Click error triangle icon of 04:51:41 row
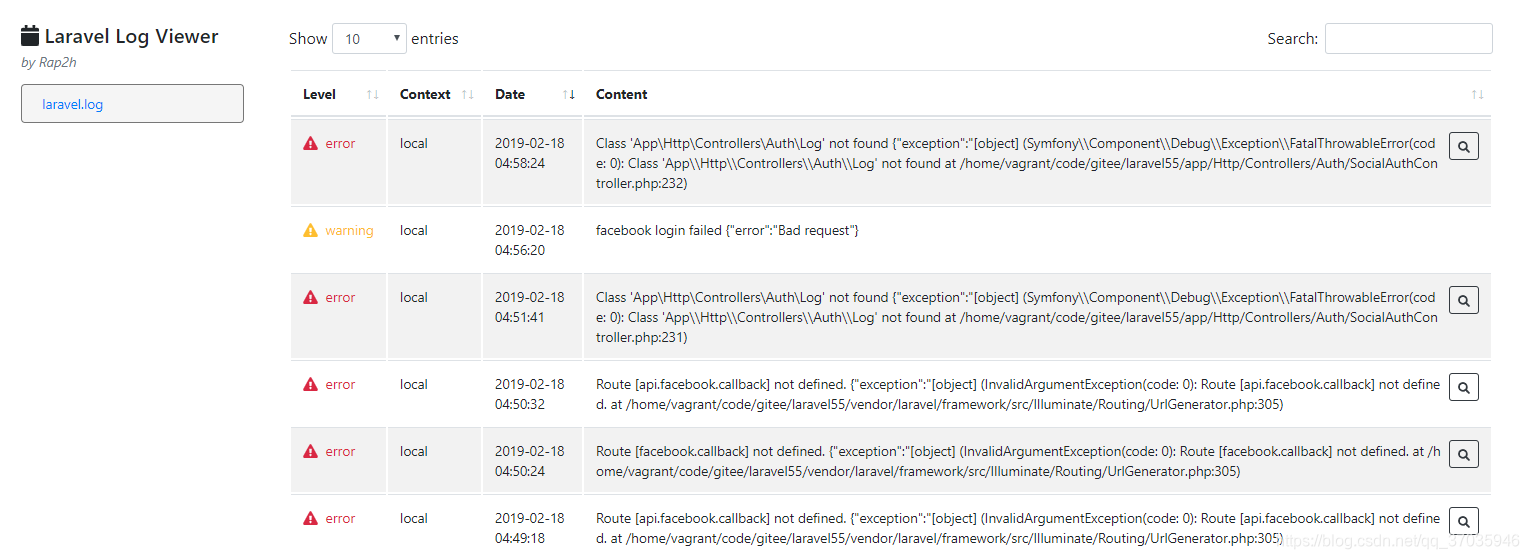Viewport: 1529px width, 559px height. tap(310, 297)
